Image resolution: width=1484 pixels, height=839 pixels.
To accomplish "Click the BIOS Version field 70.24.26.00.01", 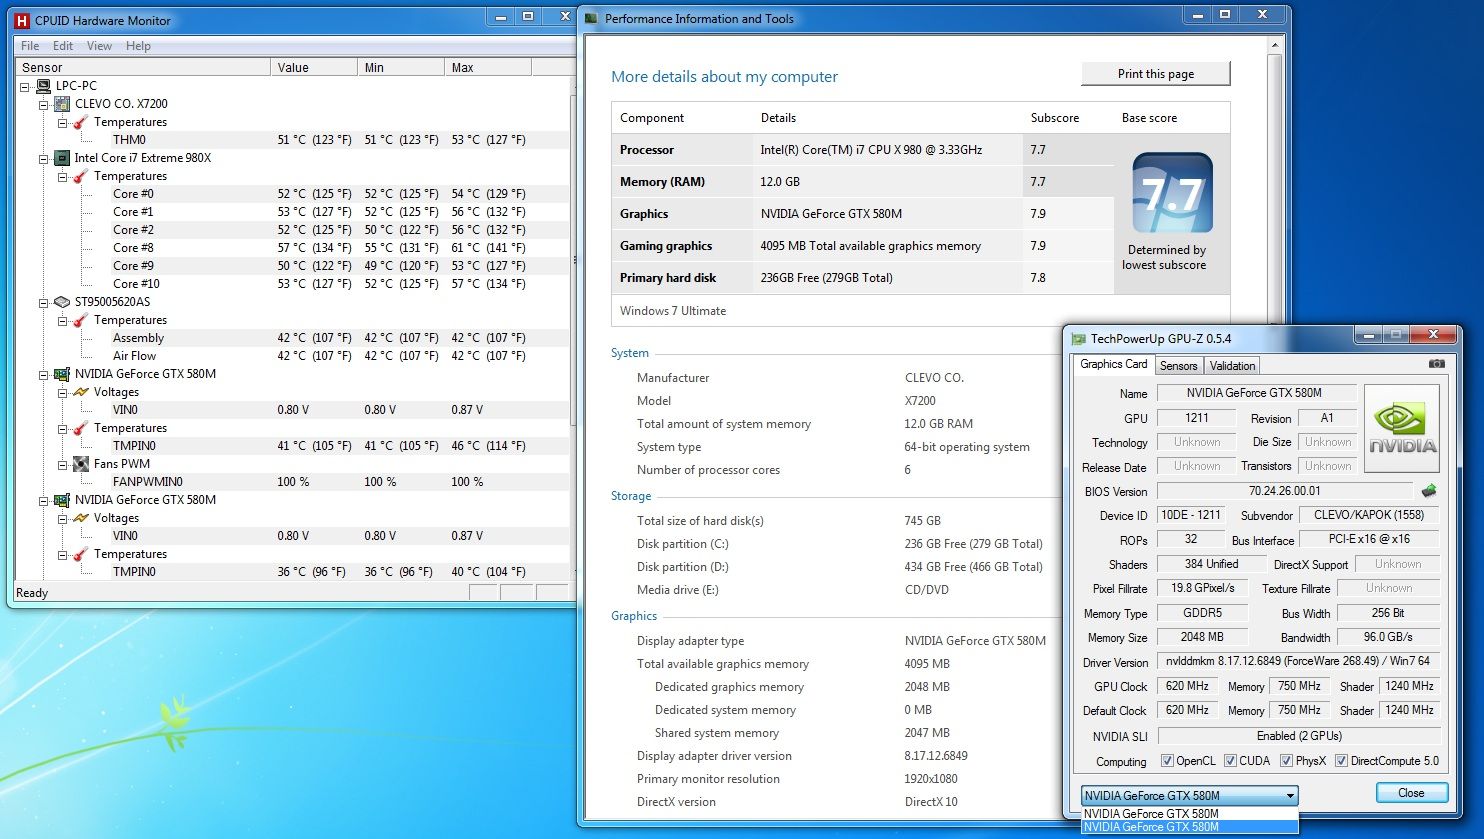I will coord(1285,491).
